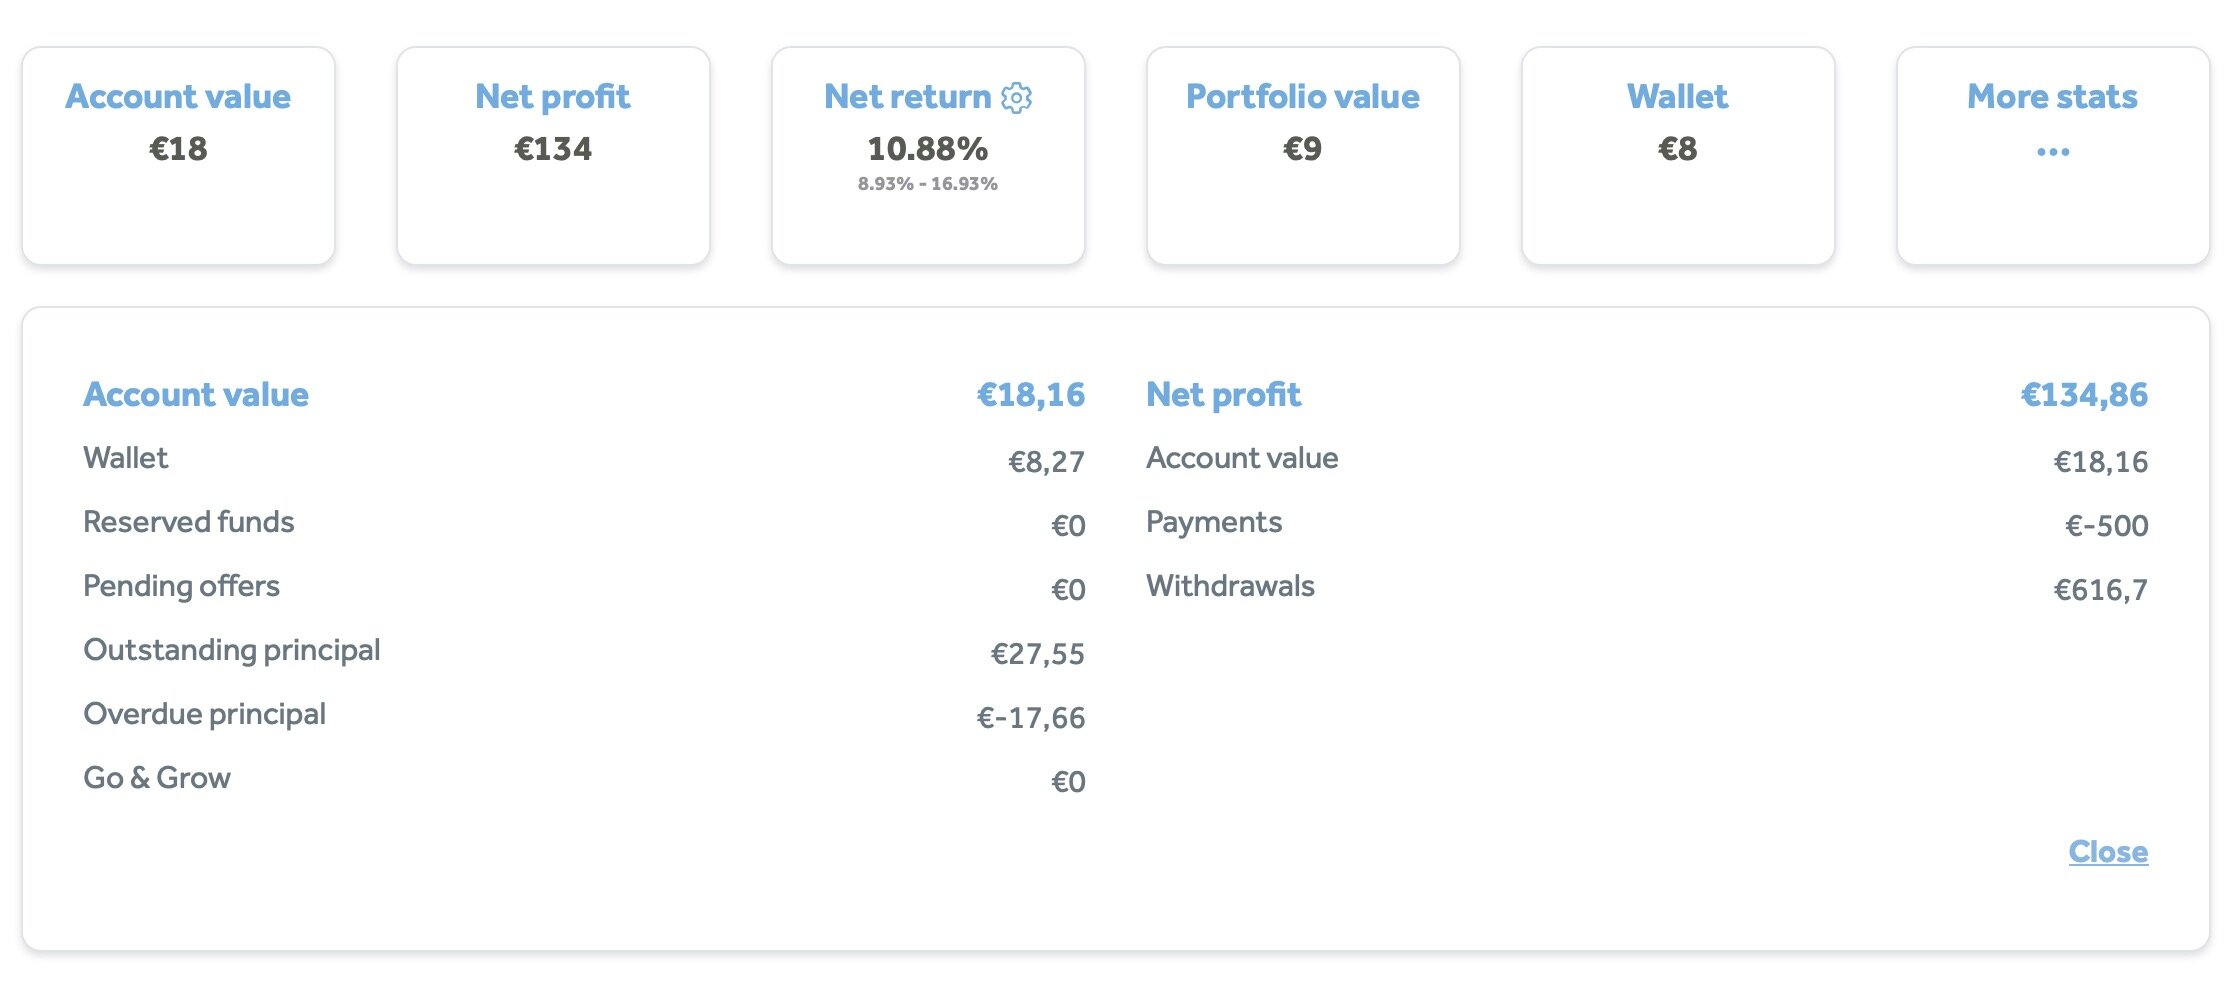The width and height of the screenshot is (2230, 1004).
Task: Select the Pending offers row label
Action: 181,586
